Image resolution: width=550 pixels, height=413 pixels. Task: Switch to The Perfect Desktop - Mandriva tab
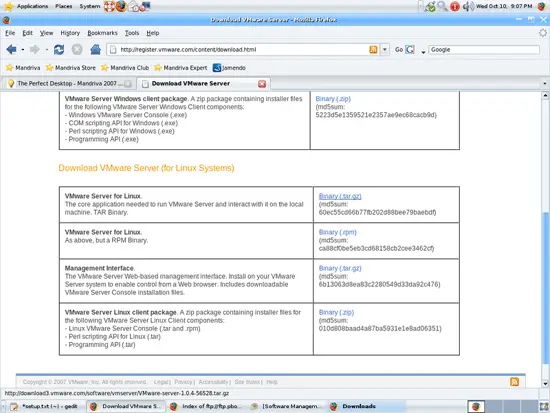pos(68,84)
